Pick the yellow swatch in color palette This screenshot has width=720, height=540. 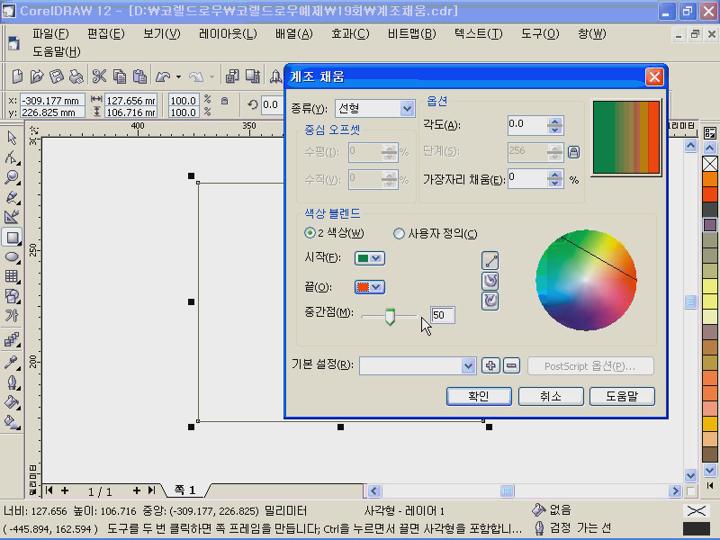(x=710, y=286)
